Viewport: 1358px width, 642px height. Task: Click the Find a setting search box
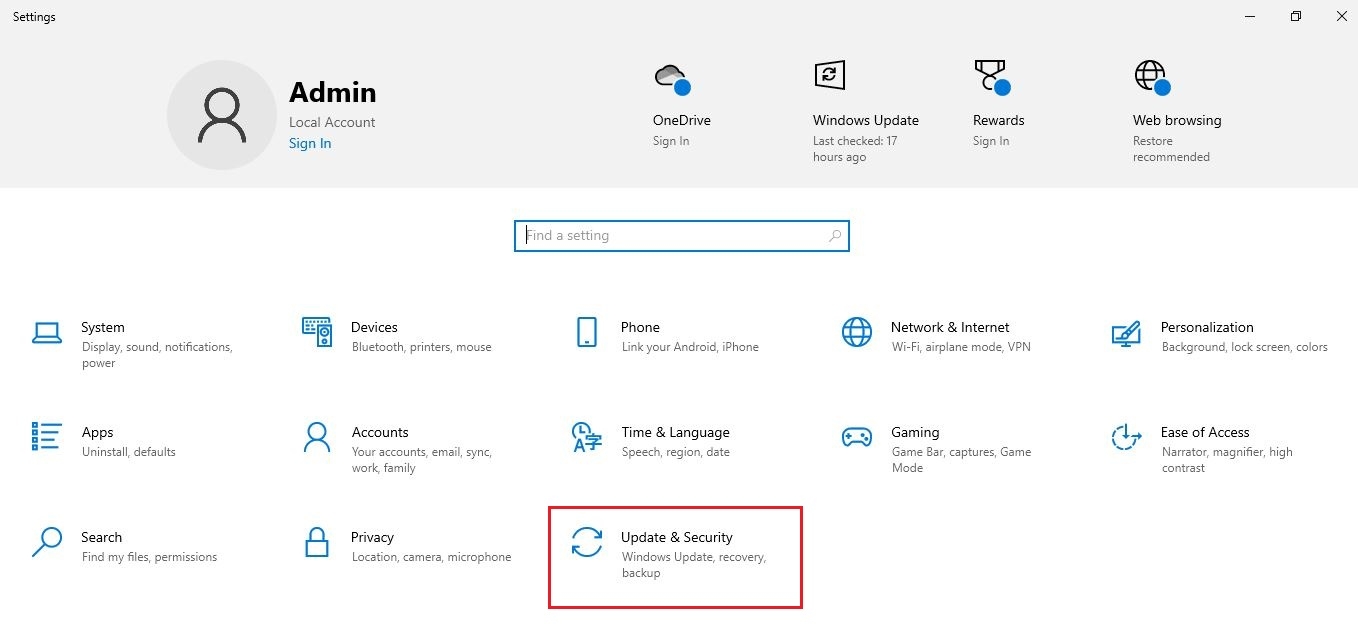[x=680, y=236]
